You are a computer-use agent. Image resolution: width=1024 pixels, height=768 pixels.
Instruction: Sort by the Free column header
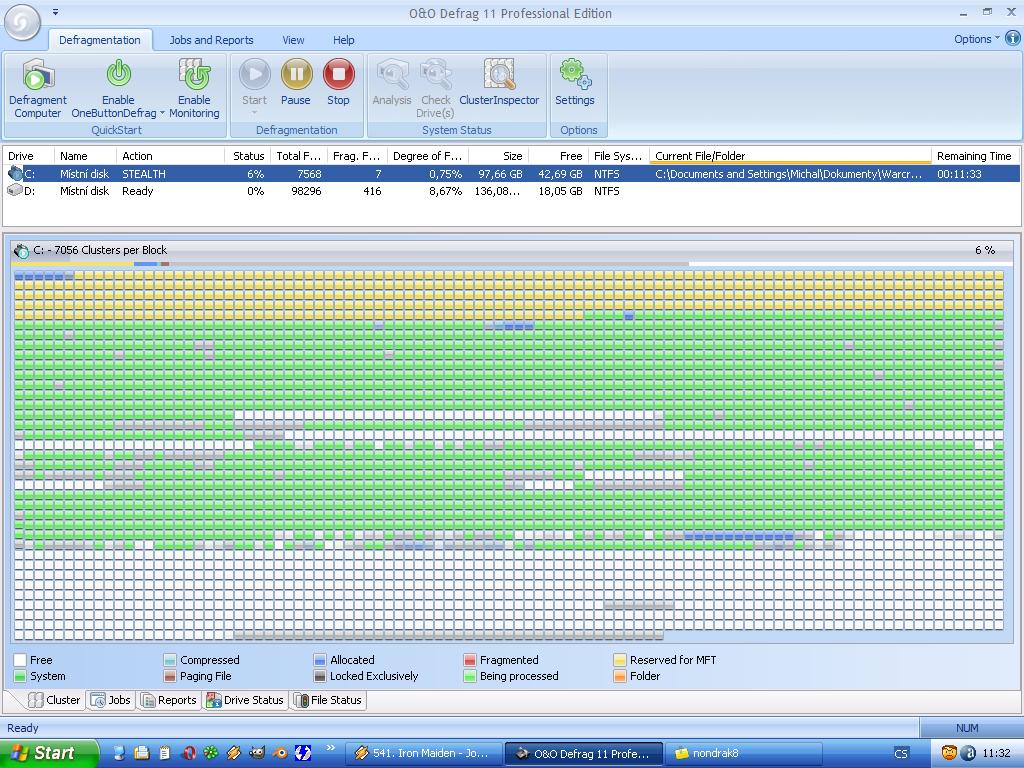(558, 156)
